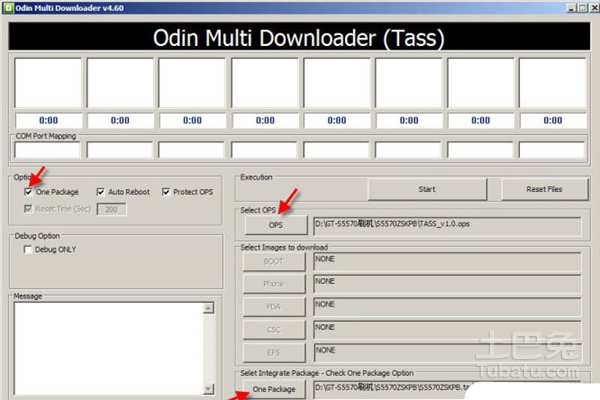Viewport: 600px width, 400px height.
Task: Click the OPS path field showing TASS_v1.0.ops
Action: 447,227
